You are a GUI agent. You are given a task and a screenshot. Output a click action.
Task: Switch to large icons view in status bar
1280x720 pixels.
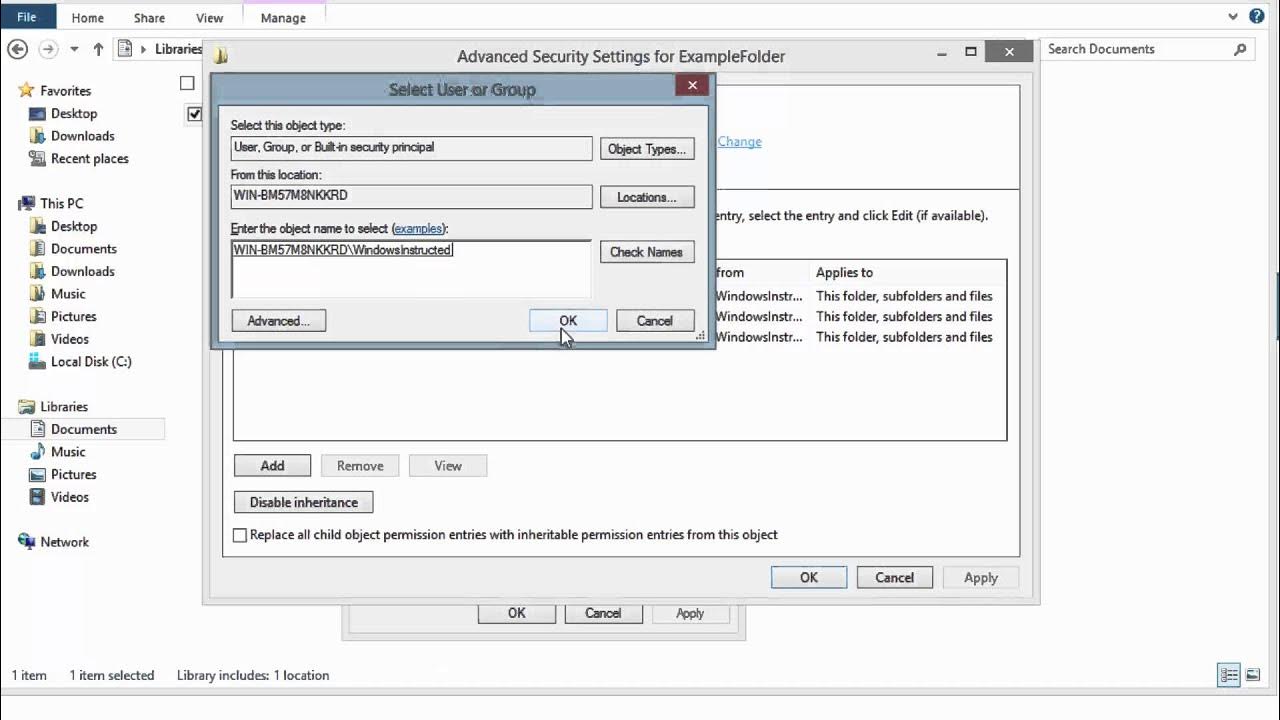[1253, 675]
